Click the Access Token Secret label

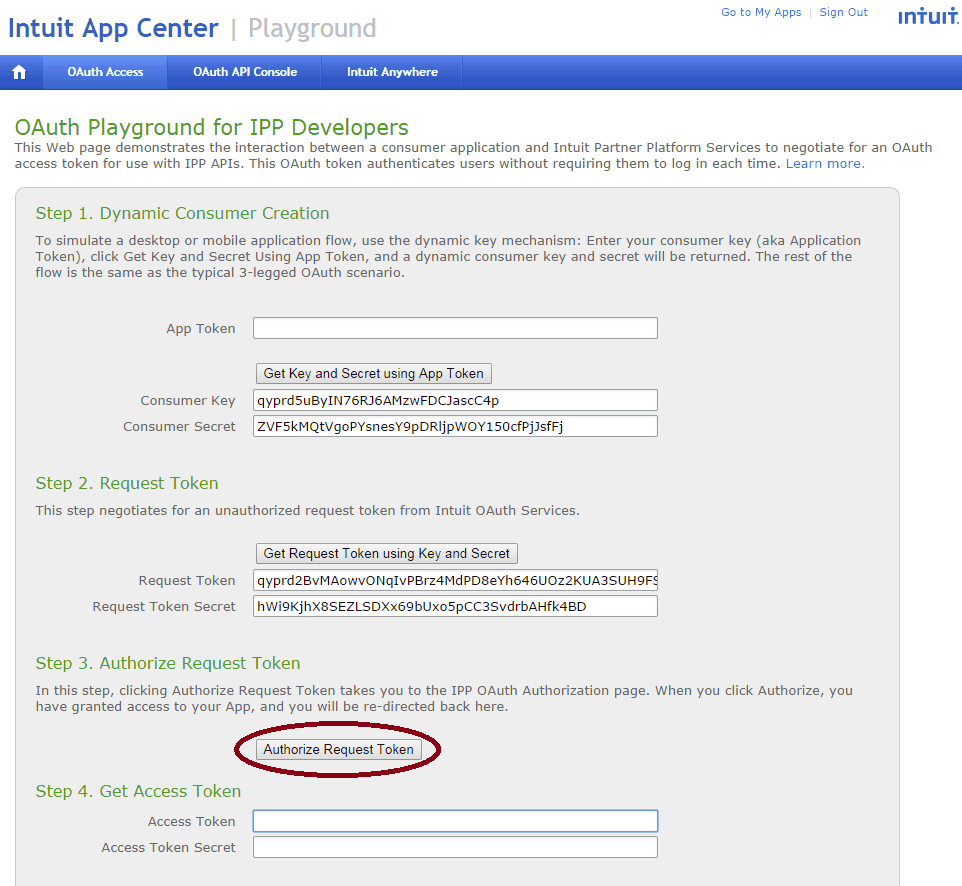tap(168, 848)
